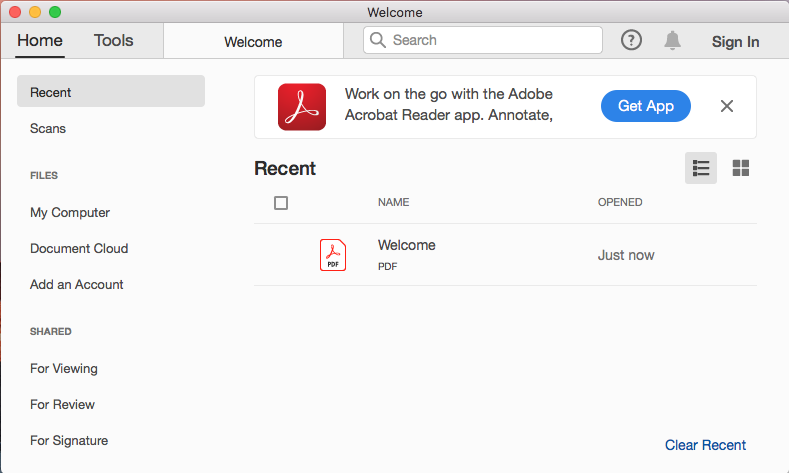
Task: Open the notifications bell
Action: [x=672, y=41]
